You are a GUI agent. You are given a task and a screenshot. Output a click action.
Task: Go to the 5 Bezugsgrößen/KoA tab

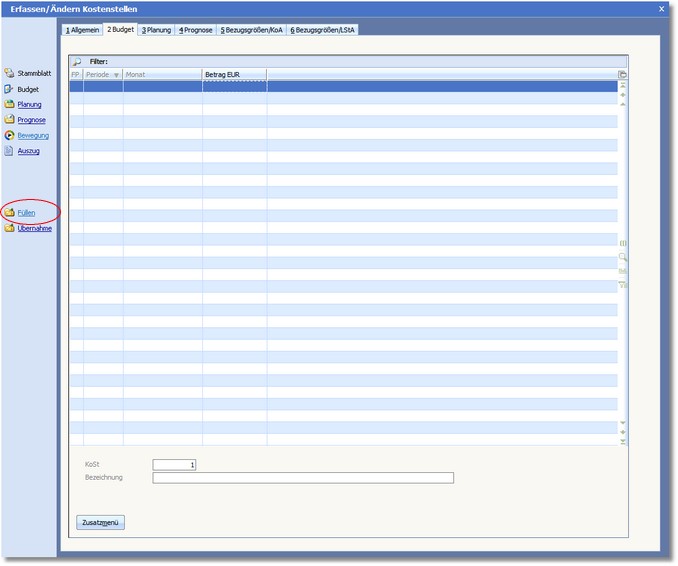[x=252, y=30]
